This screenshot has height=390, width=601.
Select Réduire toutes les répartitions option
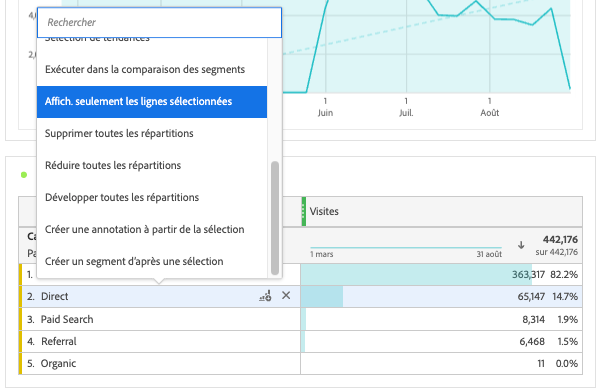point(152,166)
